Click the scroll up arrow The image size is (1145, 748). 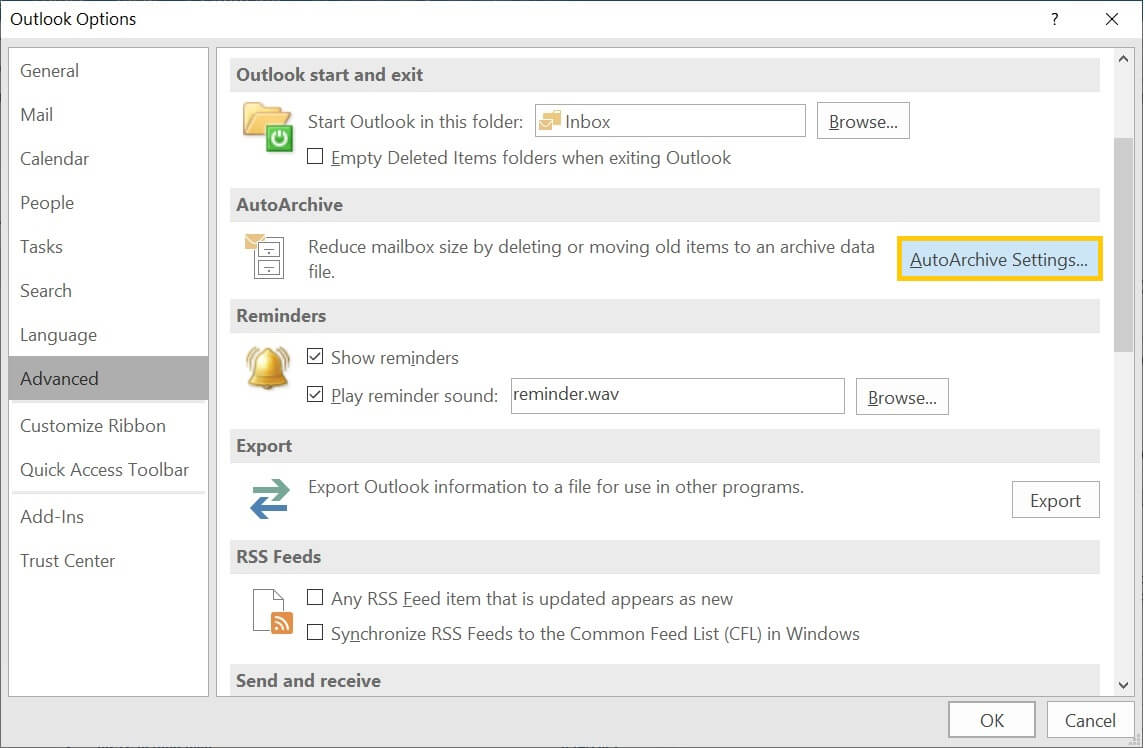[x=1123, y=58]
